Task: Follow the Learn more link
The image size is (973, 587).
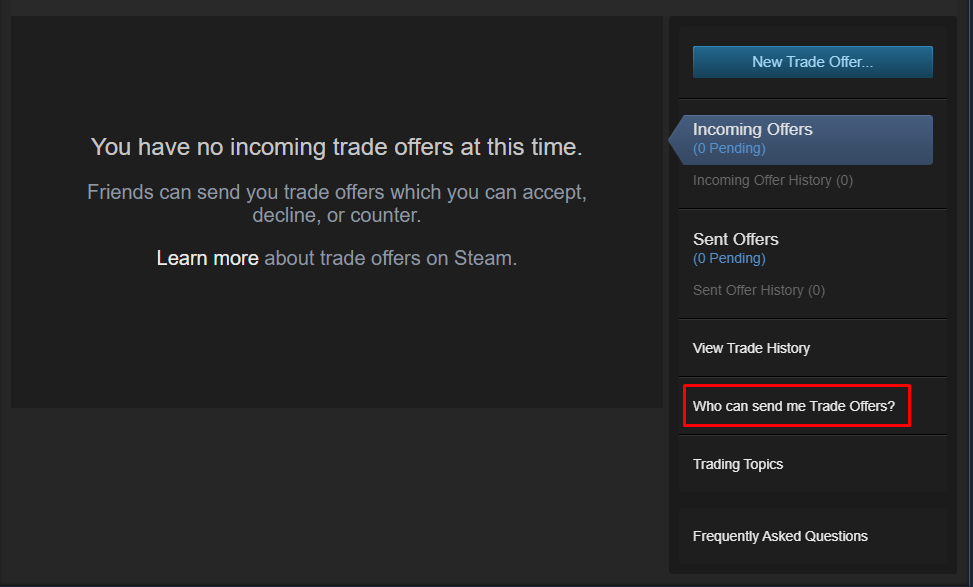Action: pos(207,258)
